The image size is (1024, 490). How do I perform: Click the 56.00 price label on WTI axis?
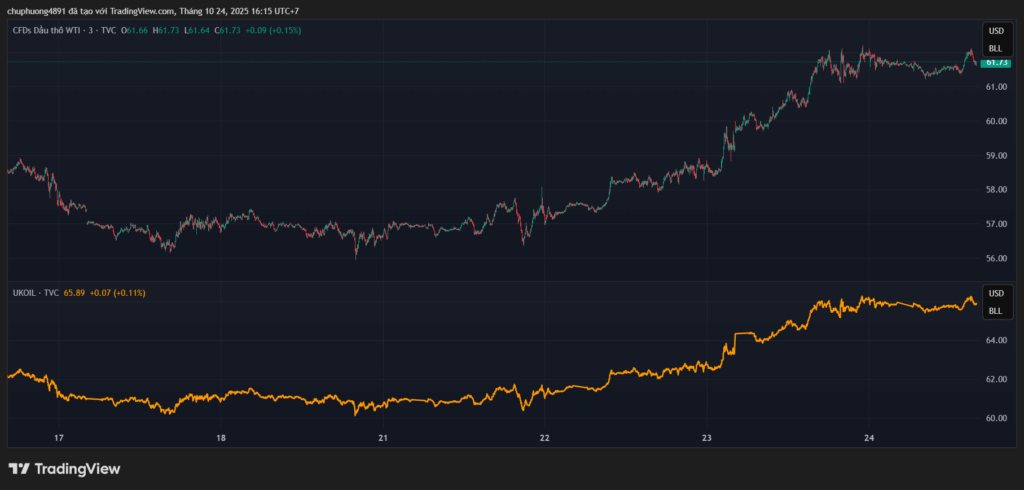(996, 258)
